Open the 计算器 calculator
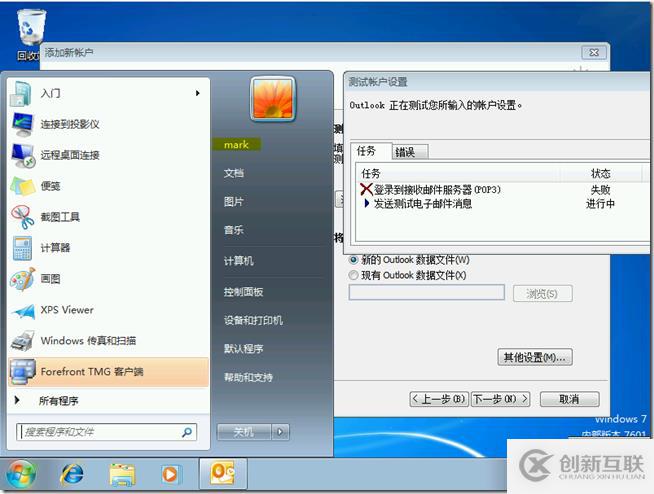This screenshot has width=654, height=494. (108, 248)
